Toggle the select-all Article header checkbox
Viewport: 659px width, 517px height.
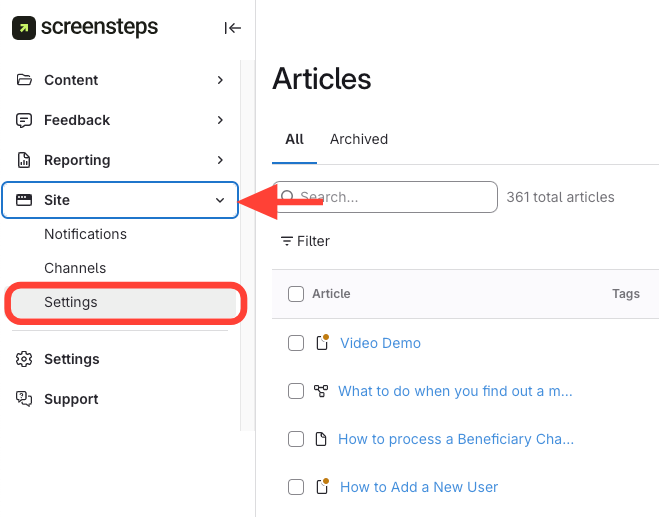296,294
